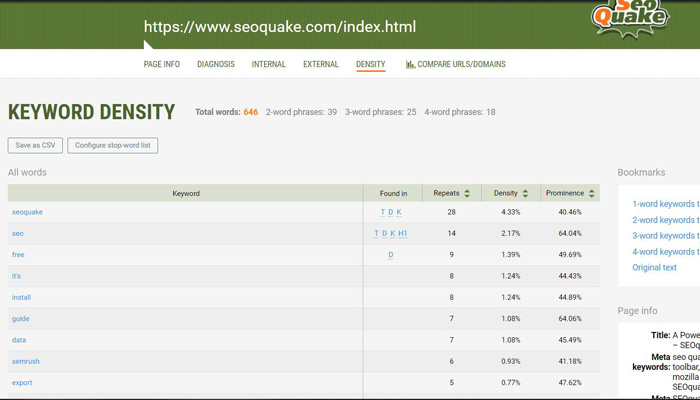Click the semrush keyword link
This screenshot has width=700, height=400.
click(25, 362)
